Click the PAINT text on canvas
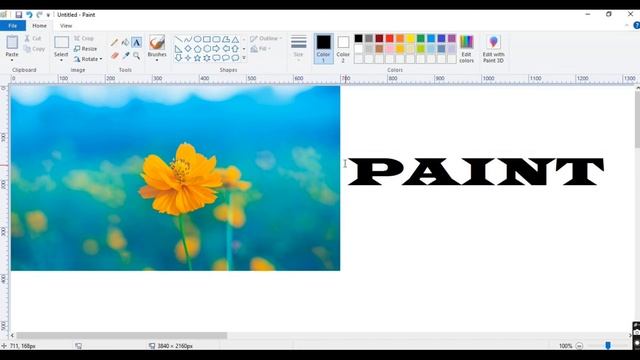Screen dimensions: 640x360 475,172
